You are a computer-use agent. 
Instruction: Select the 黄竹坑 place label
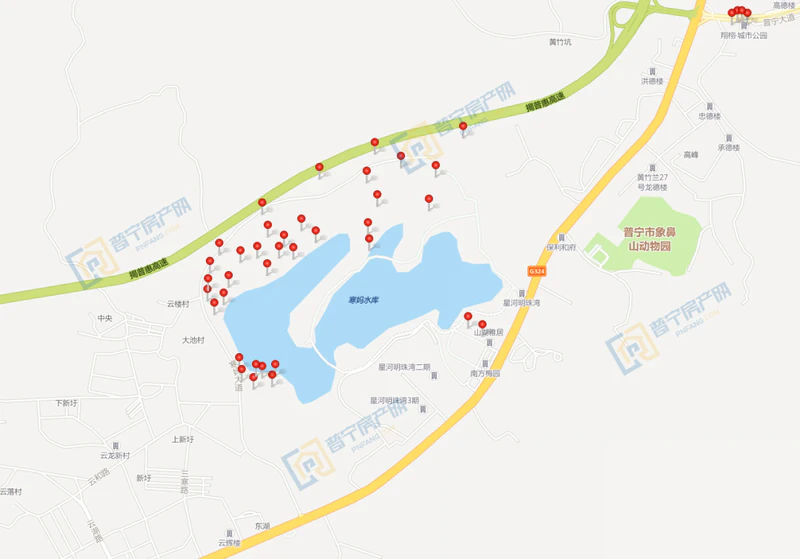tap(560, 42)
